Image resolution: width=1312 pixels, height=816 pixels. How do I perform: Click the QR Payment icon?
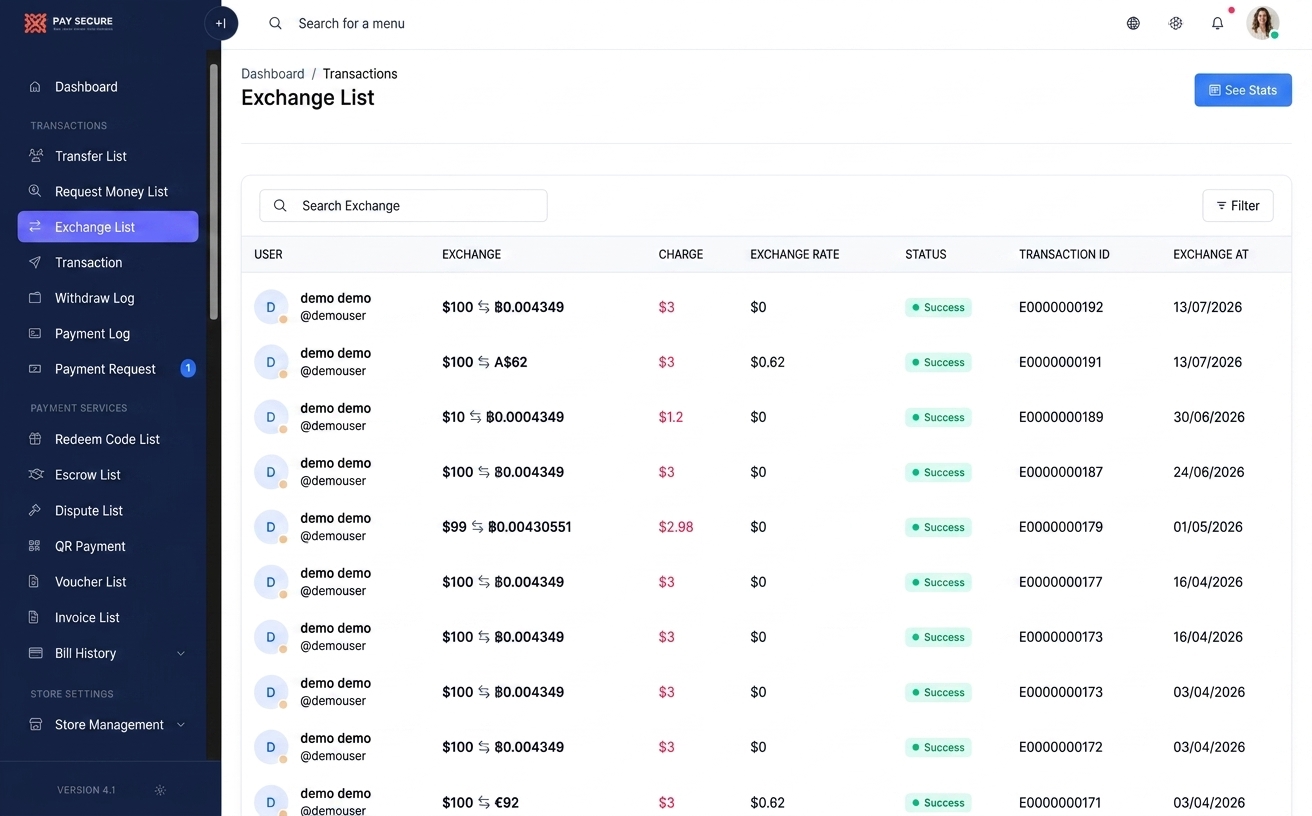[35, 546]
